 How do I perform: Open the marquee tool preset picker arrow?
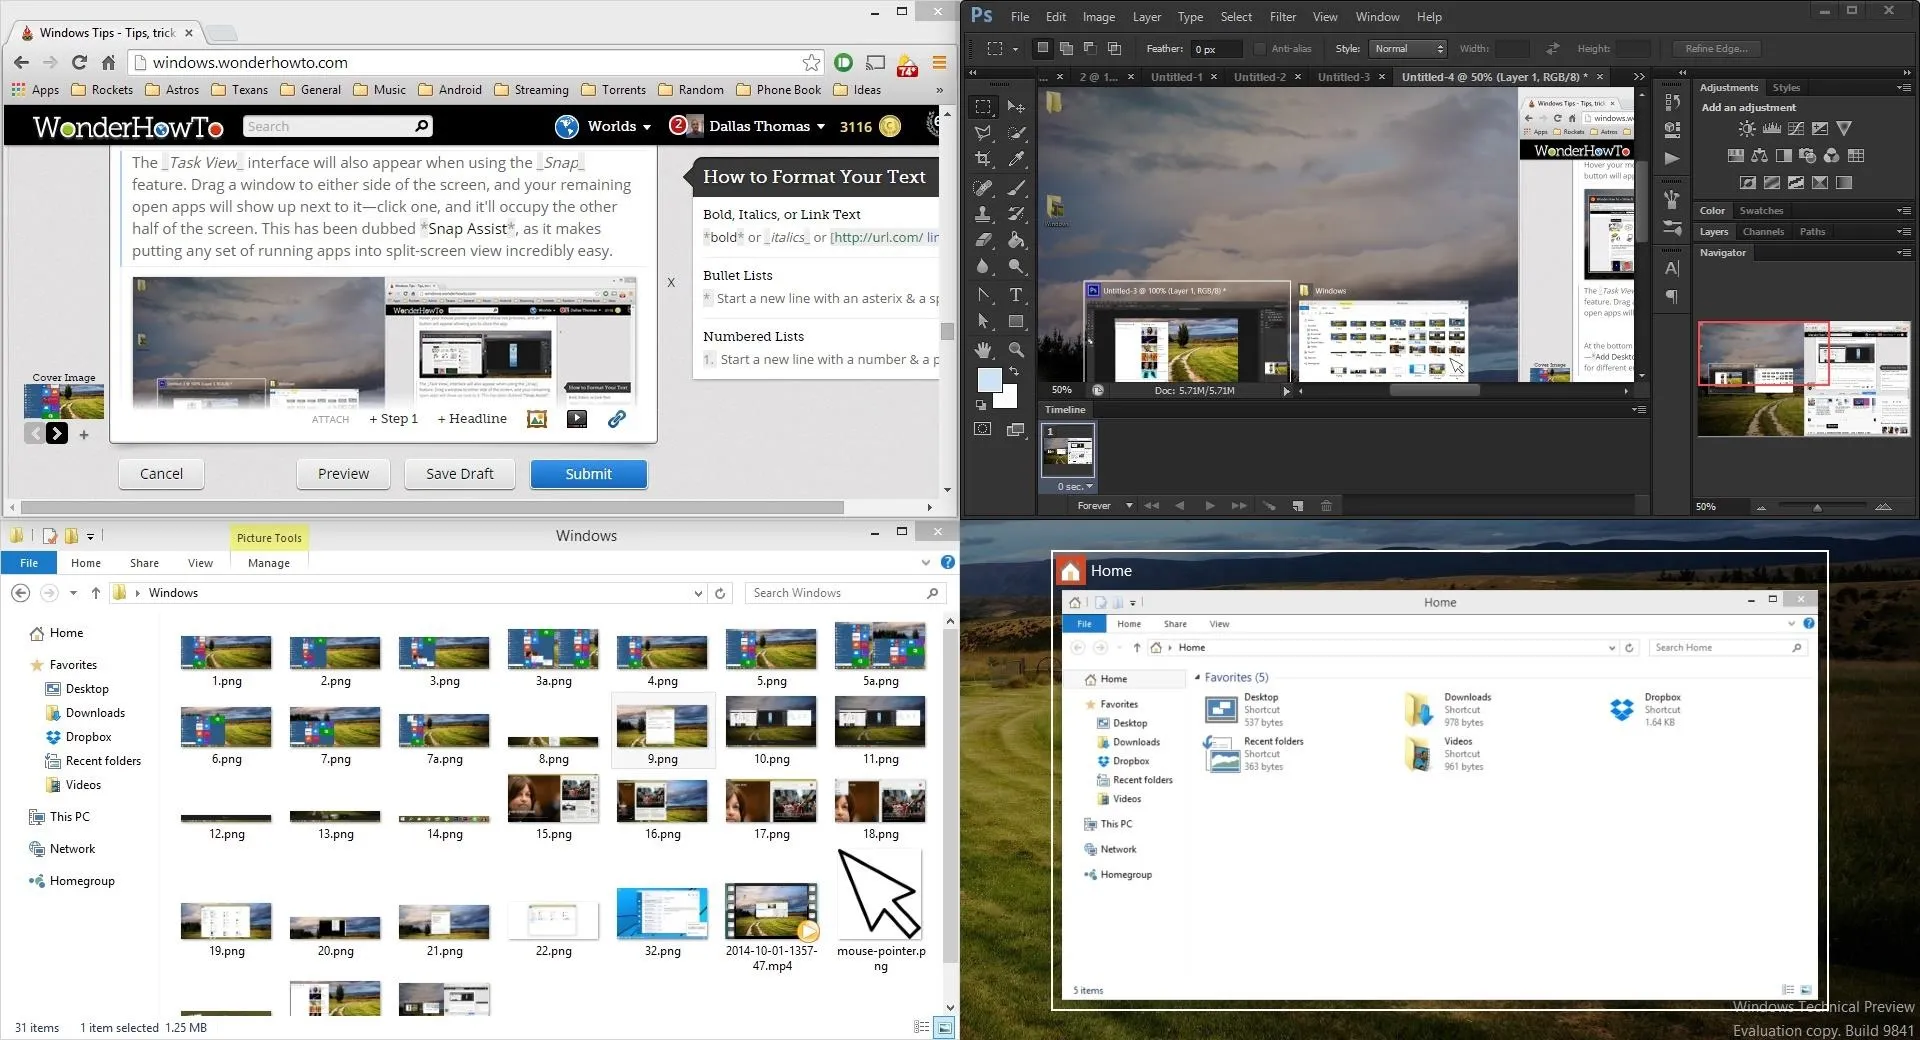click(x=1015, y=49)
